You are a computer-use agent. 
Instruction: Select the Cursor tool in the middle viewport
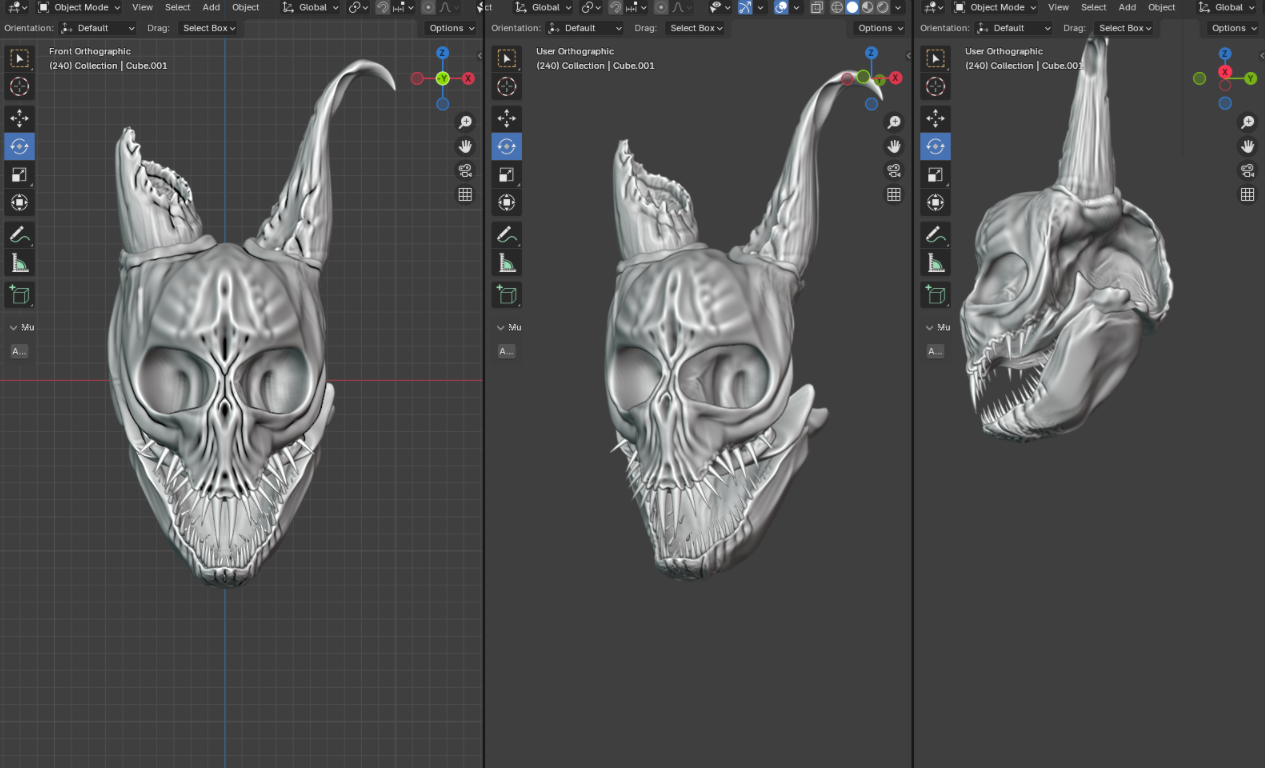click(506, 87)
